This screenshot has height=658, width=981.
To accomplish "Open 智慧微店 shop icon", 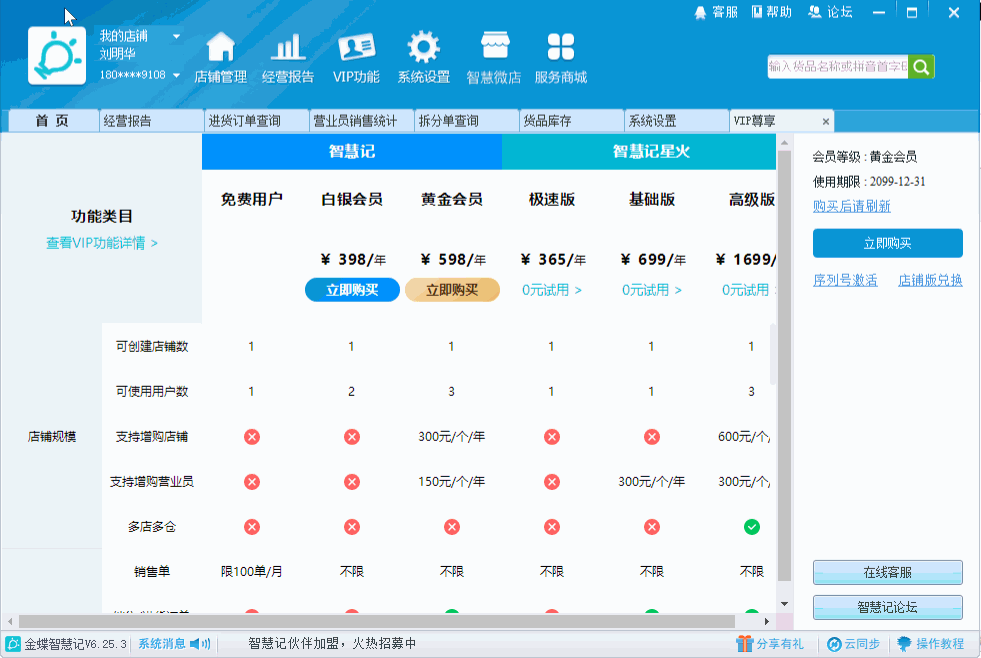I will 494,58.
